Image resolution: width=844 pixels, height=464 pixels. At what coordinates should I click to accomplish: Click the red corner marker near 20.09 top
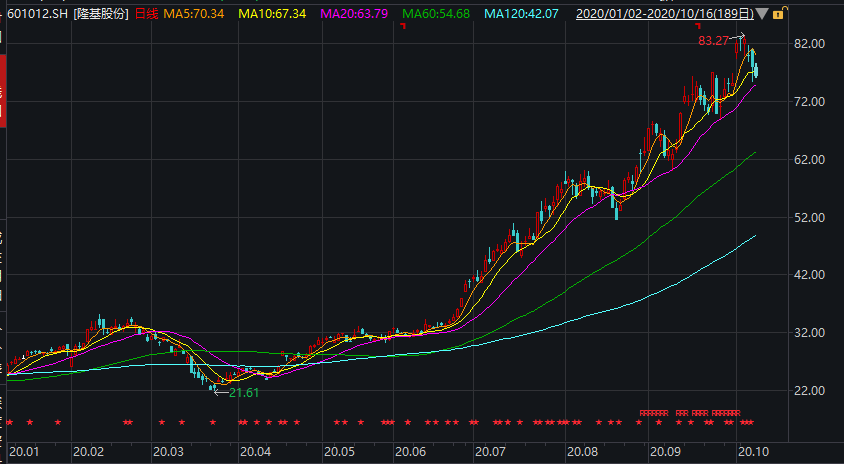coord(698,27)
